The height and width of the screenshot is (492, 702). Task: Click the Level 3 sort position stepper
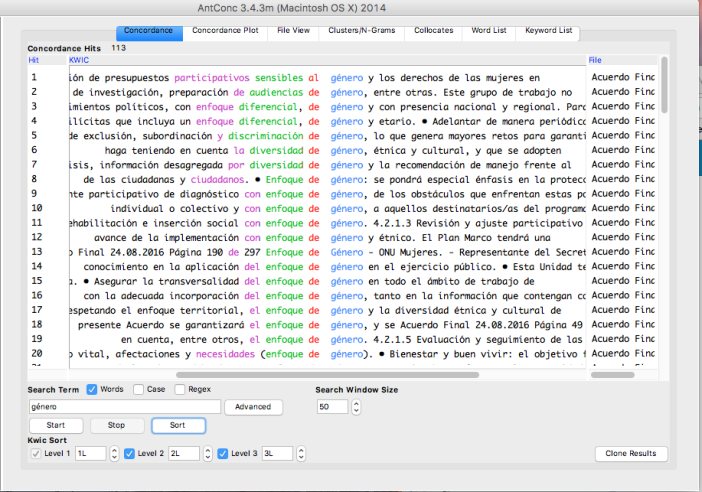pos(301,454)
